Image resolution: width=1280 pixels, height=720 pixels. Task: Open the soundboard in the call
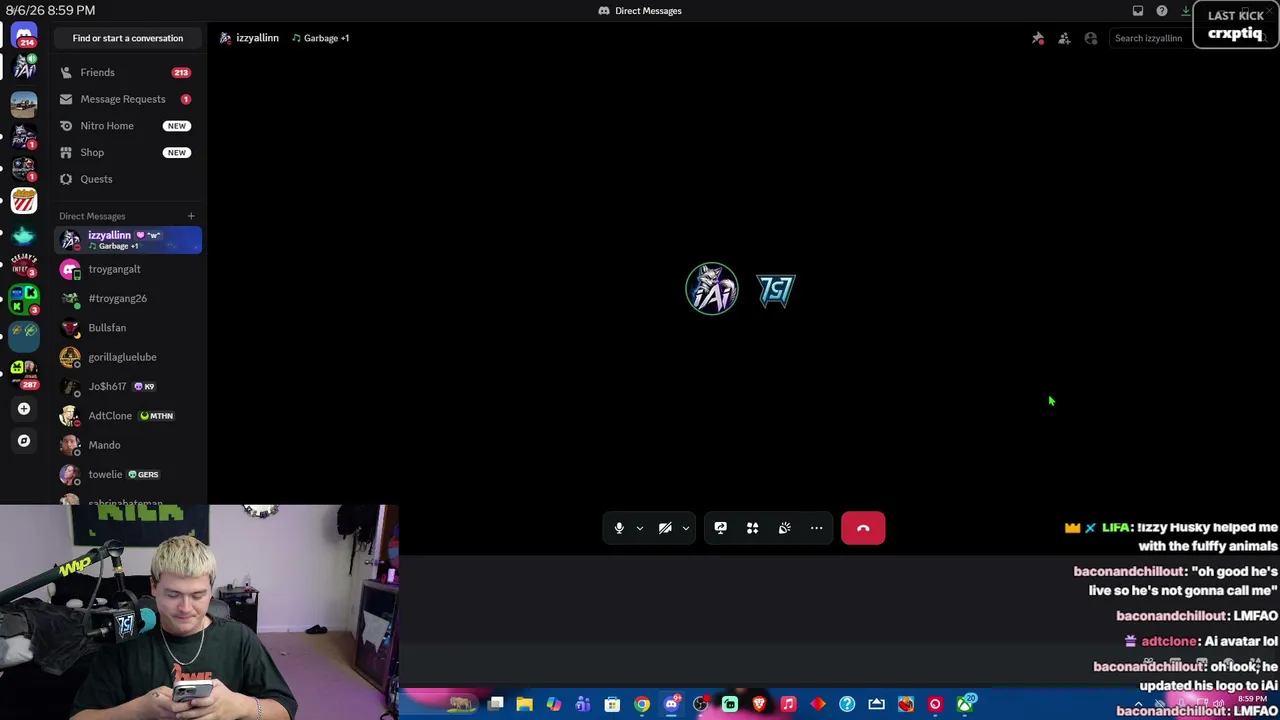[x=785, y=528]
